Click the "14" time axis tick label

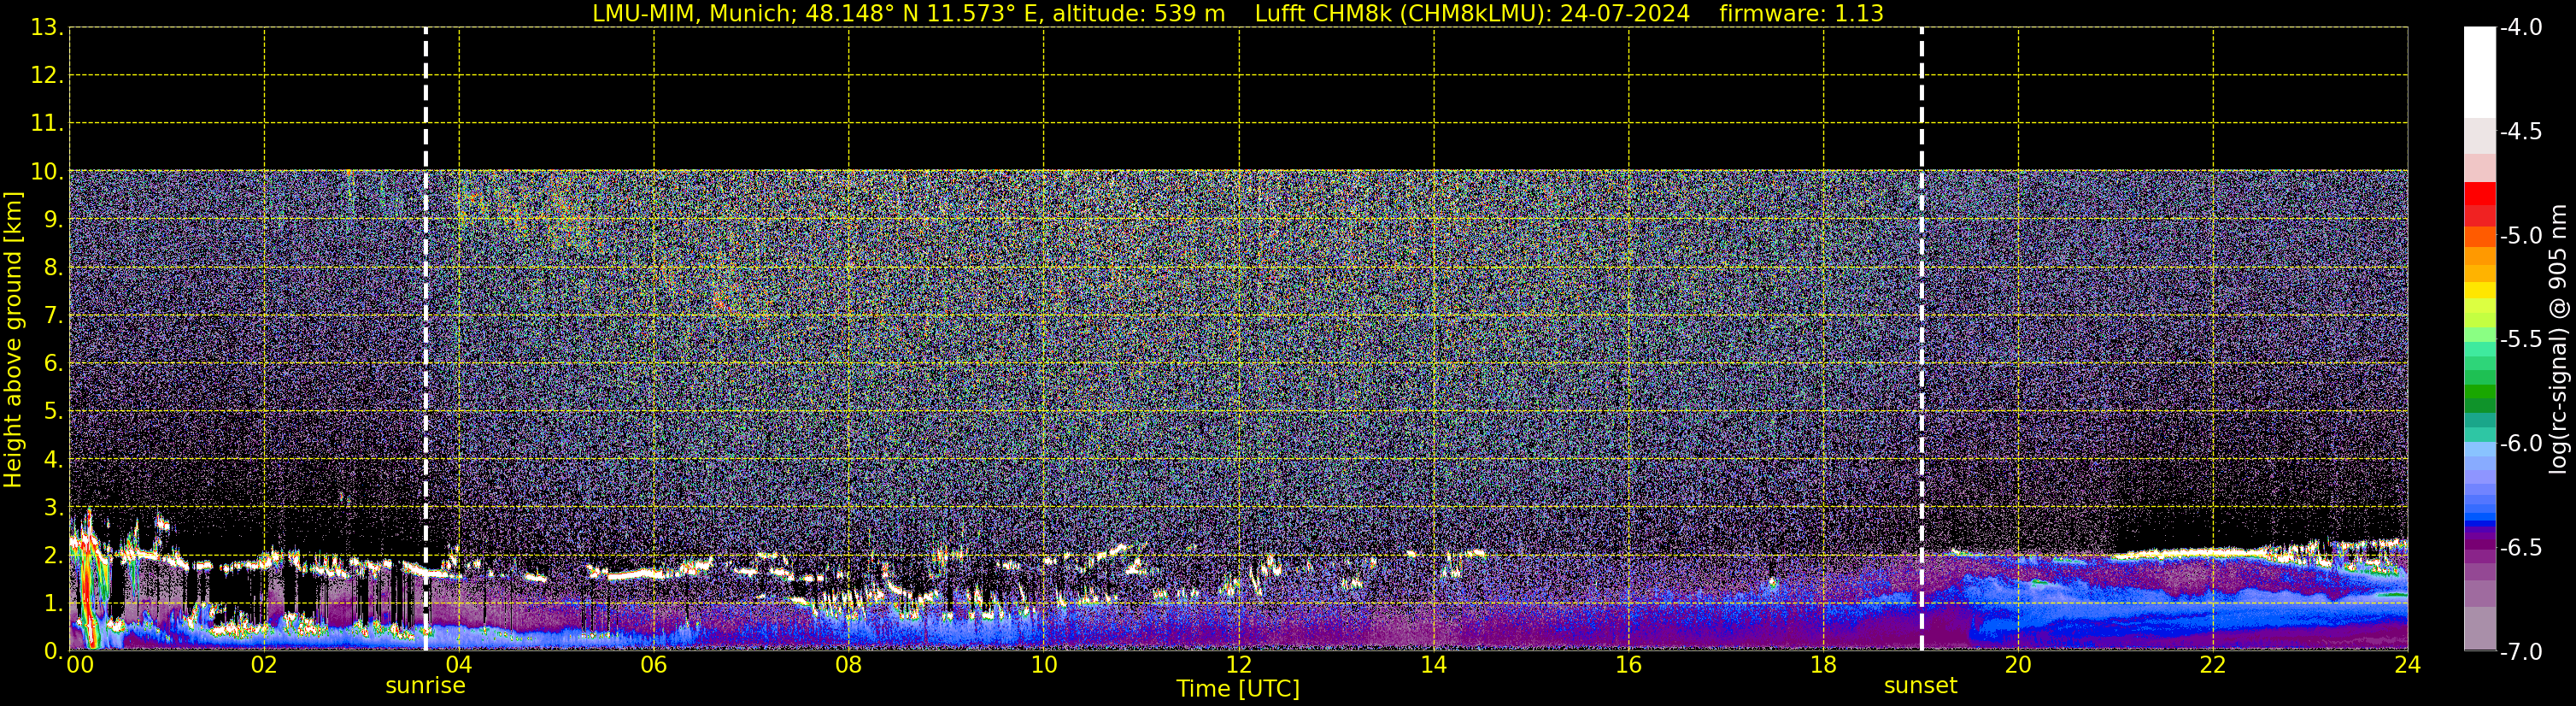point(1434,665)
